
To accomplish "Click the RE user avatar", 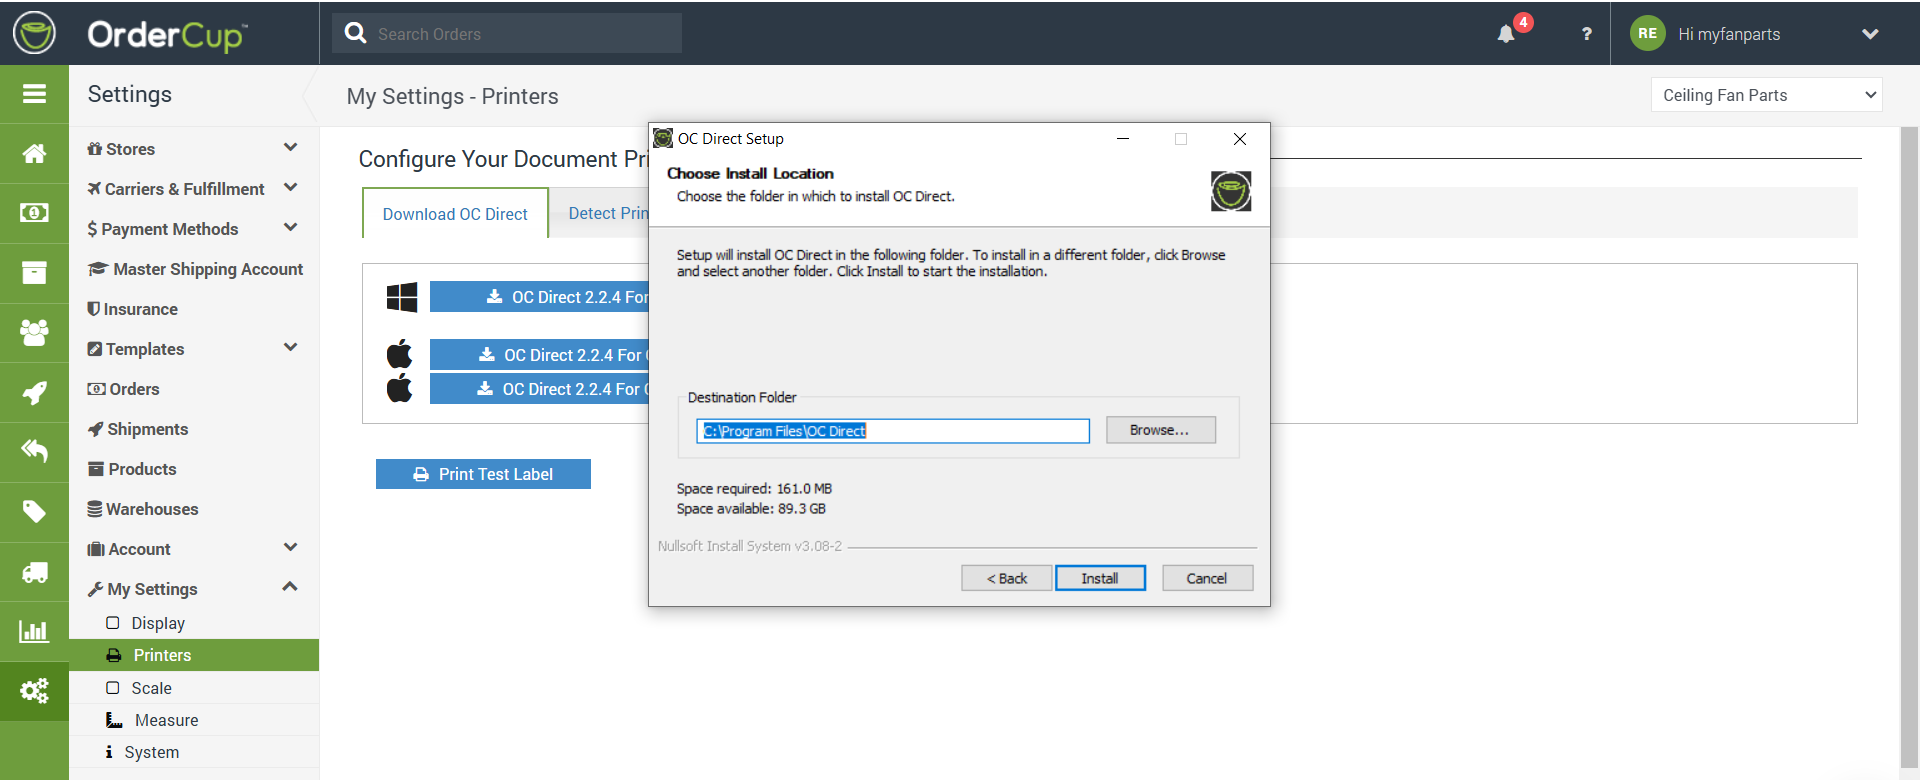I will click(x=1647, y=33).
